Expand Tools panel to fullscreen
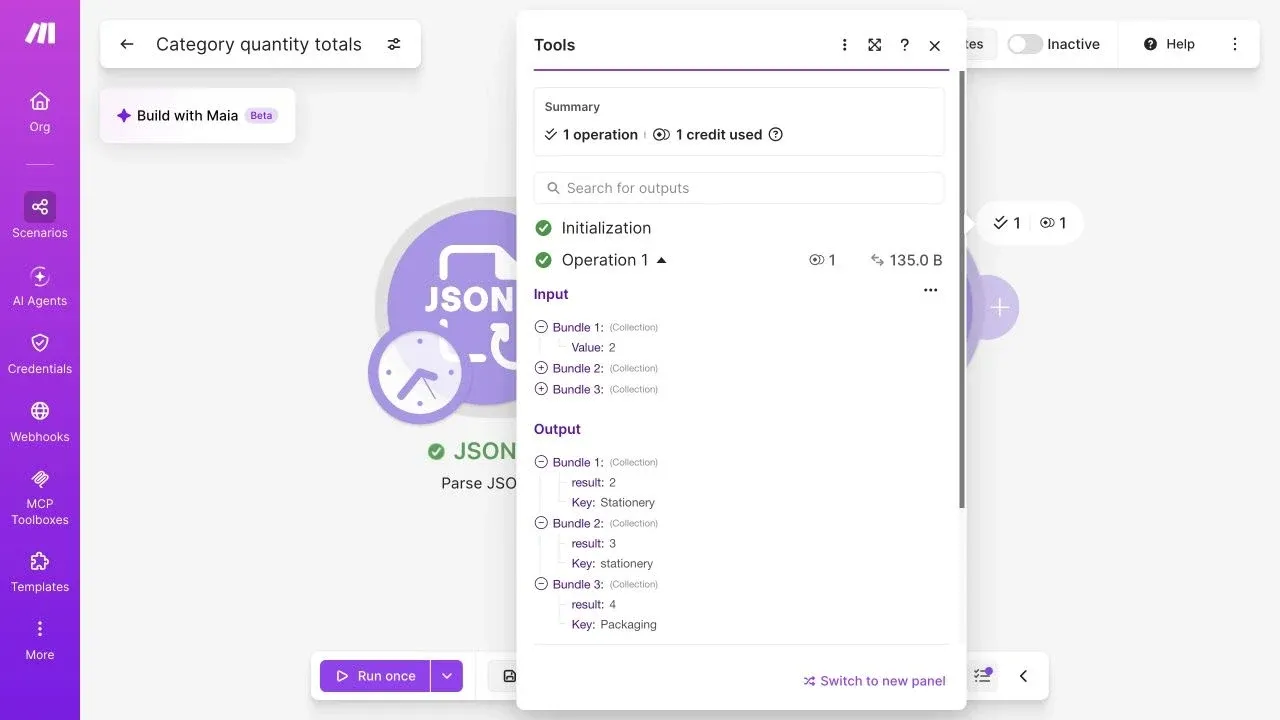Viewport: 1280px width, 720px height. [875, 45]
